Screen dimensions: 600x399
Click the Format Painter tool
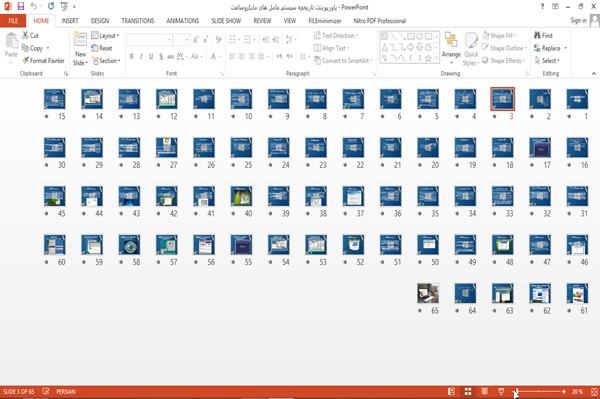(43, 60)
